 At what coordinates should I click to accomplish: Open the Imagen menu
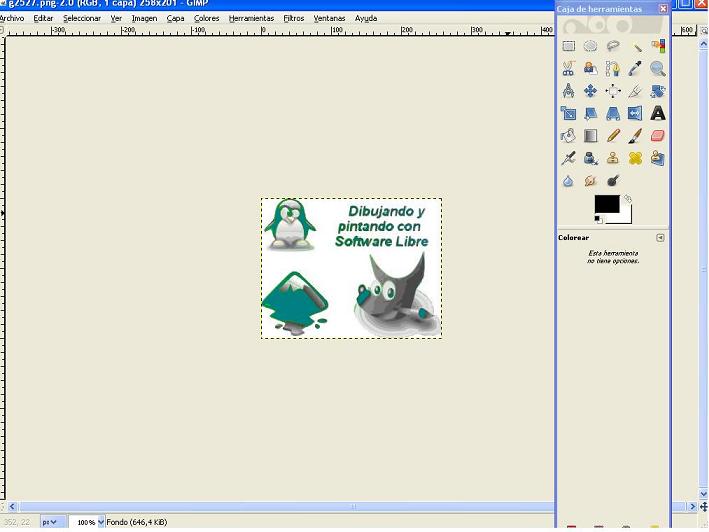tap(144, 19)
